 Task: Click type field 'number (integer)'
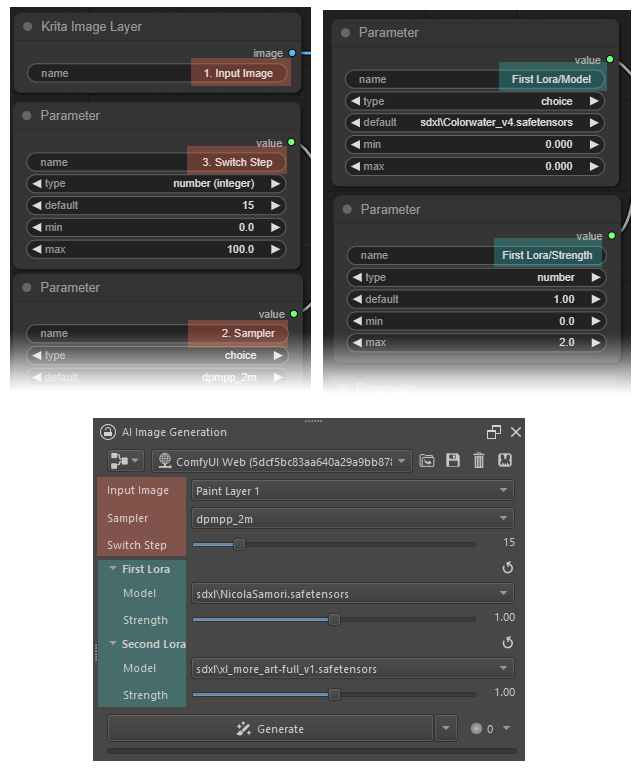(x=156, y=183)
